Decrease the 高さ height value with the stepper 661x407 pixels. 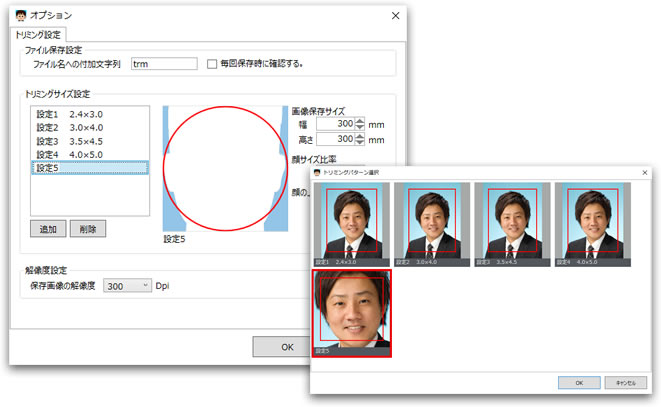360,144
